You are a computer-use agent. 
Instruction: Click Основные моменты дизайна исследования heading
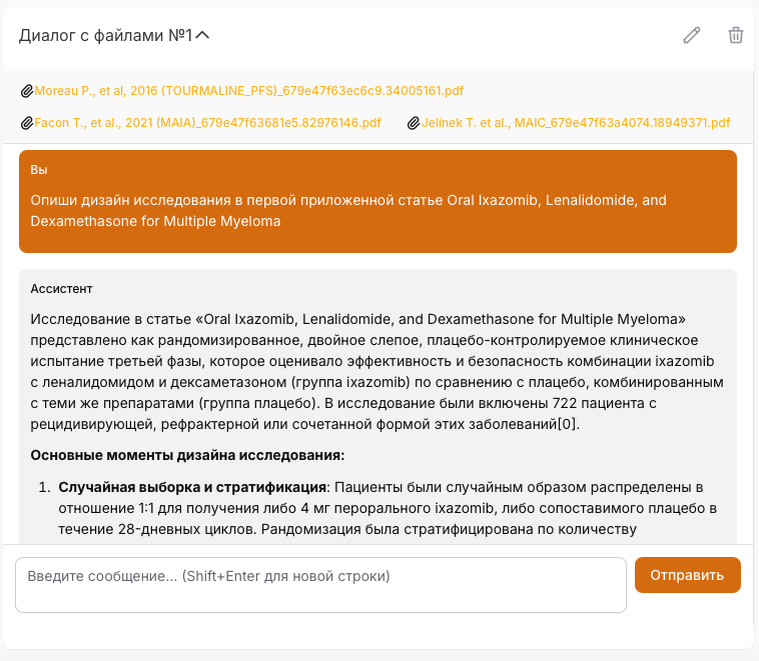click(x=187, y=455)
